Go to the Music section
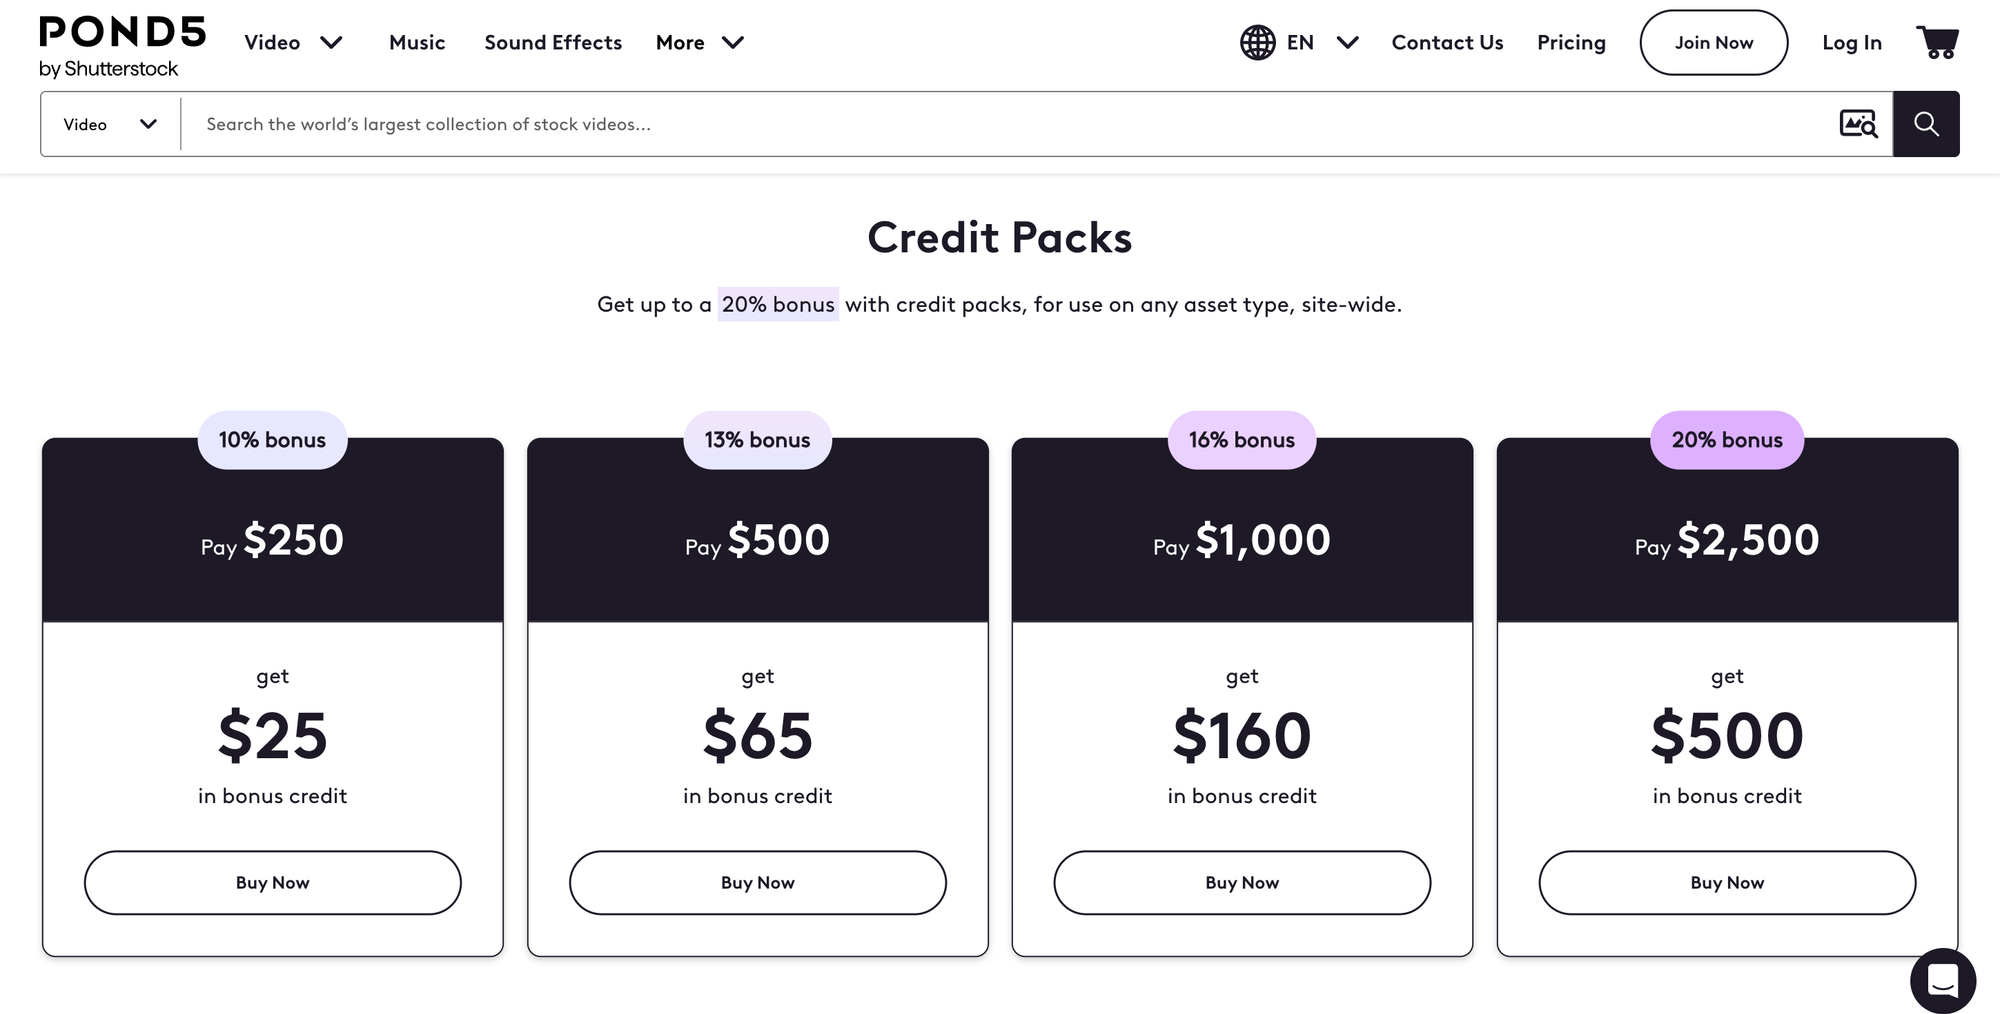2000x1014 pixels. 417,42
